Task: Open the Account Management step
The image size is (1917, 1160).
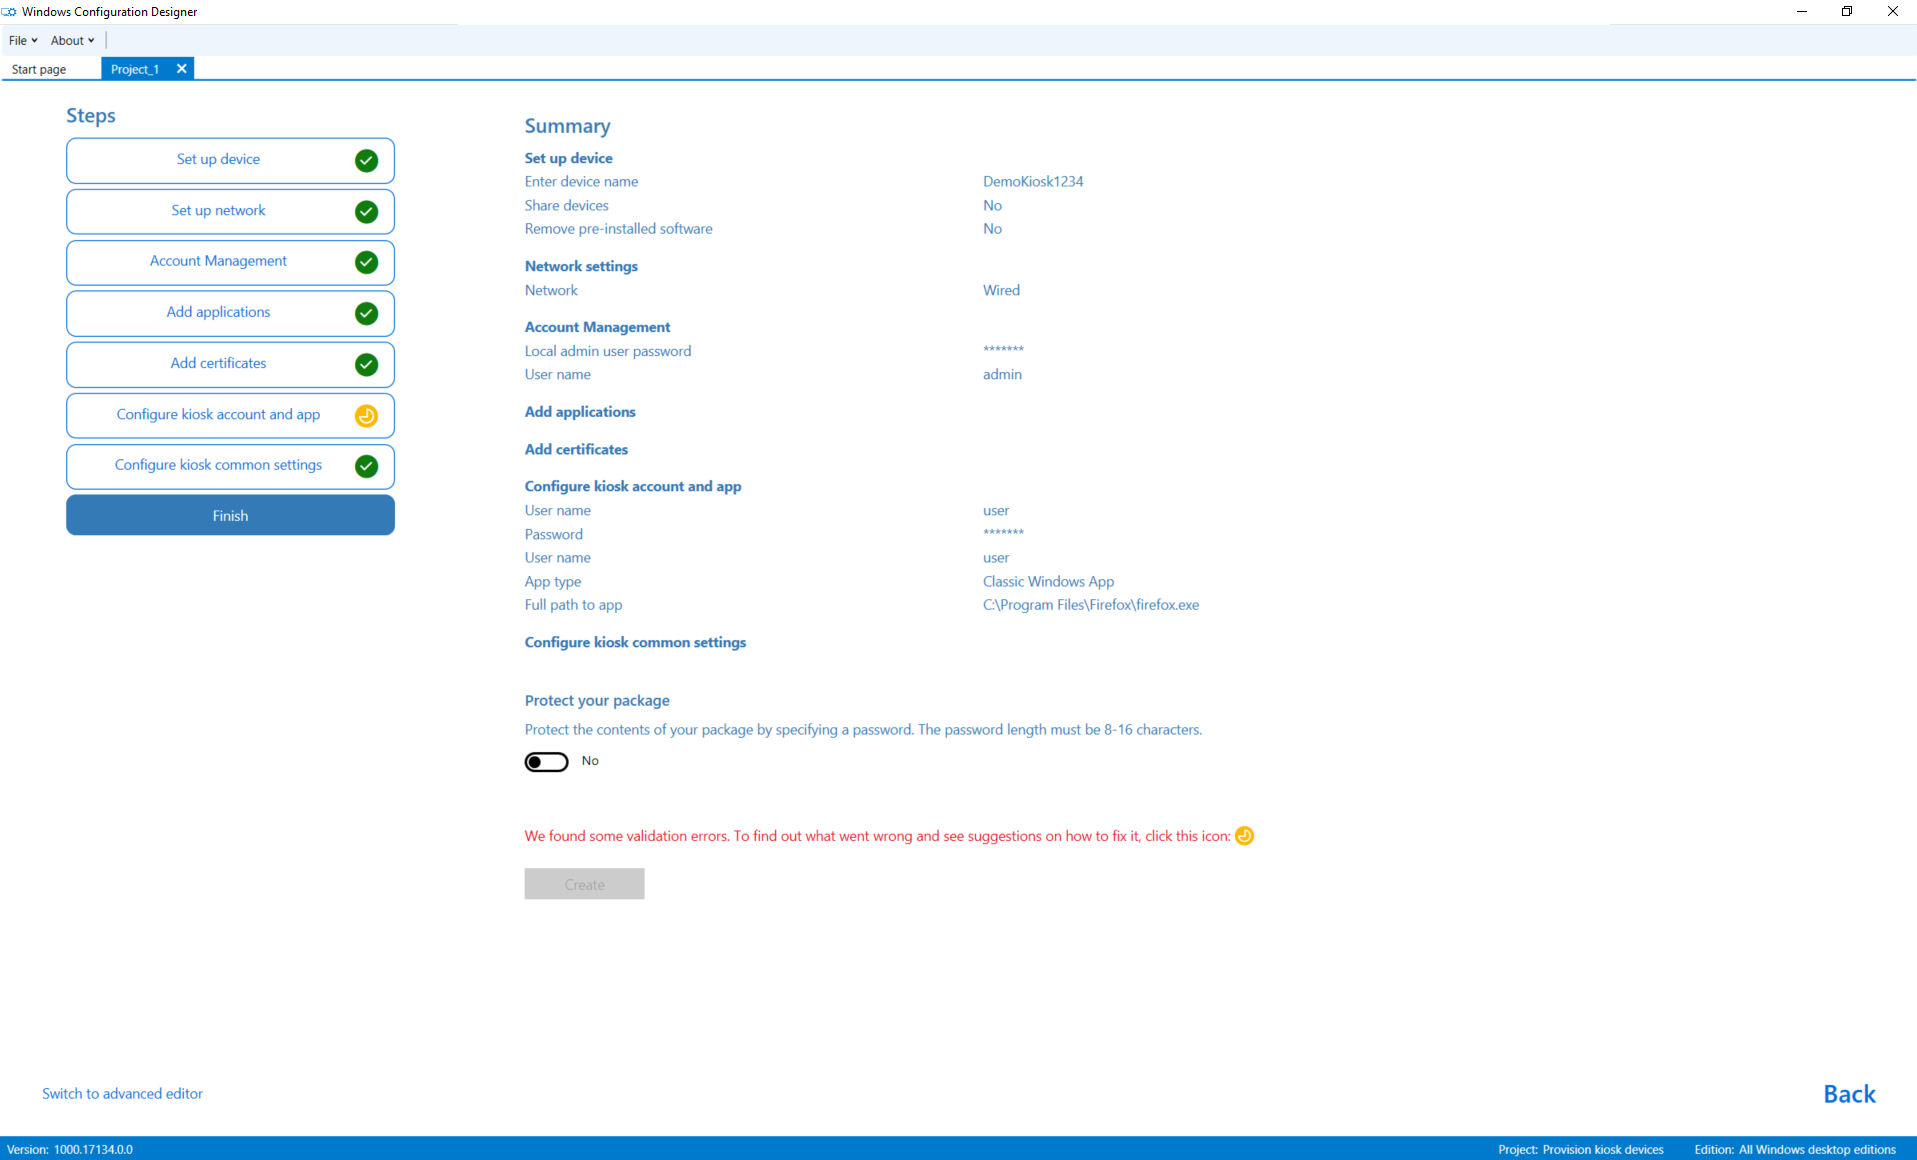Action: pos(230,262)
